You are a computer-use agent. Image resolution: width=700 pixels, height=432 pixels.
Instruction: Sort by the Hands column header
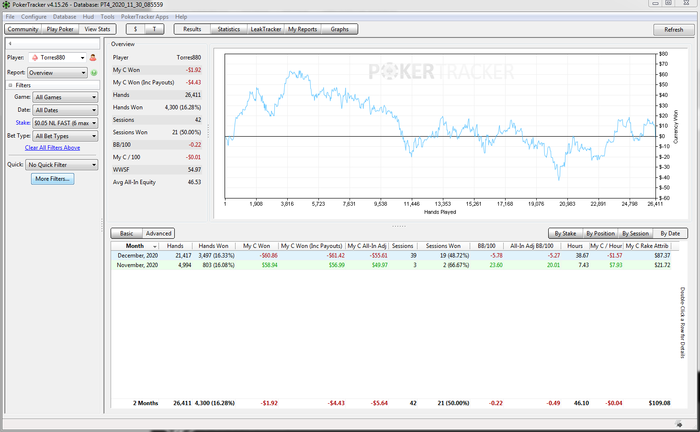(x=175, y=246)
